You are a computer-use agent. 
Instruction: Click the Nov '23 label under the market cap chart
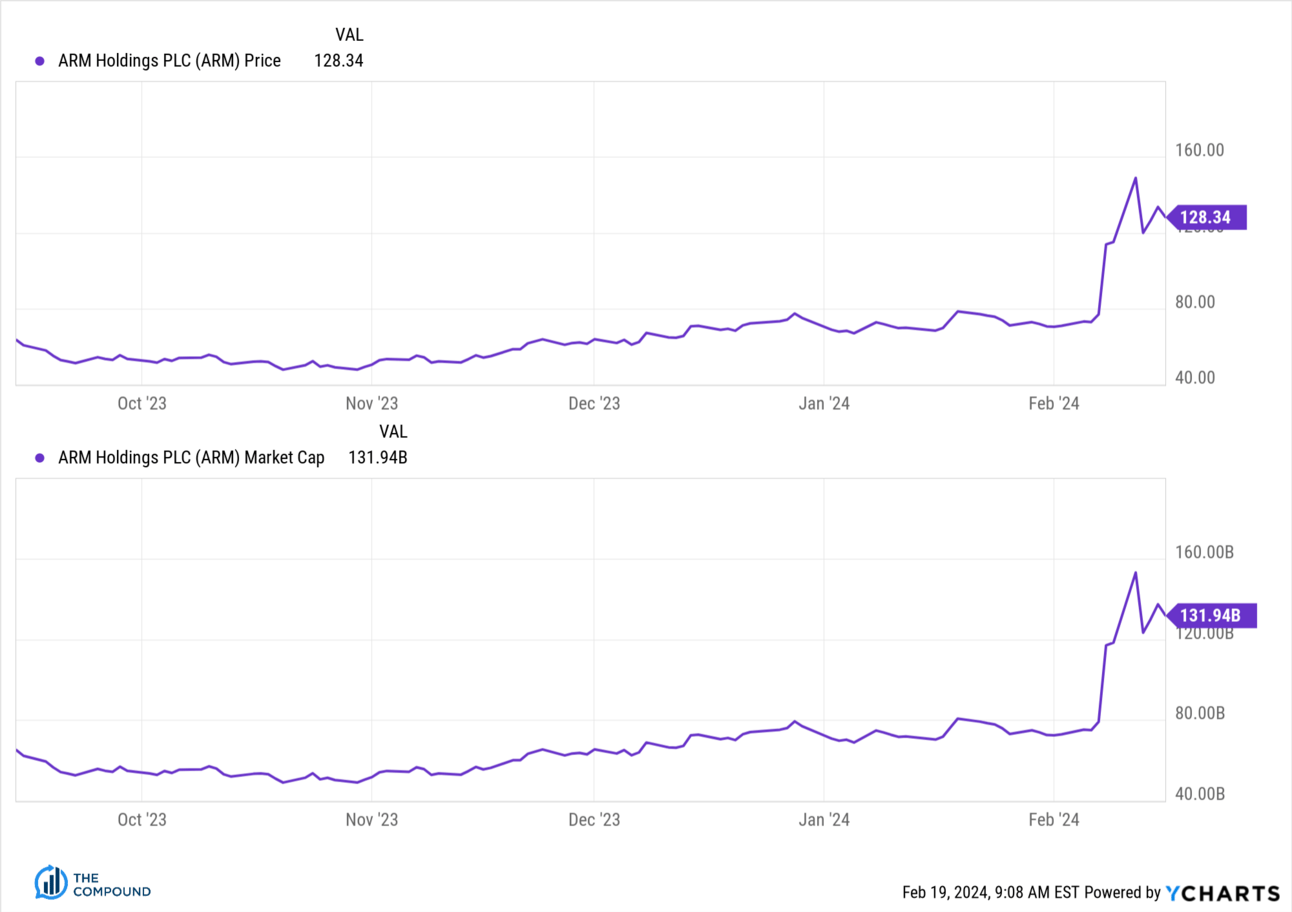pos(372,820)
